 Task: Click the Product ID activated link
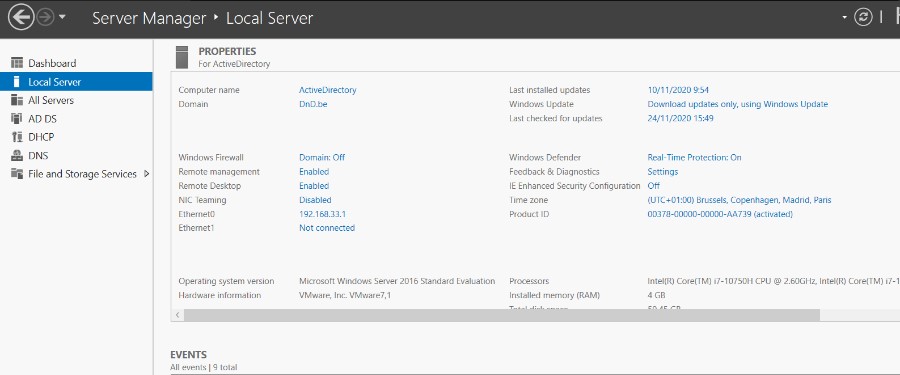[720, 214]
